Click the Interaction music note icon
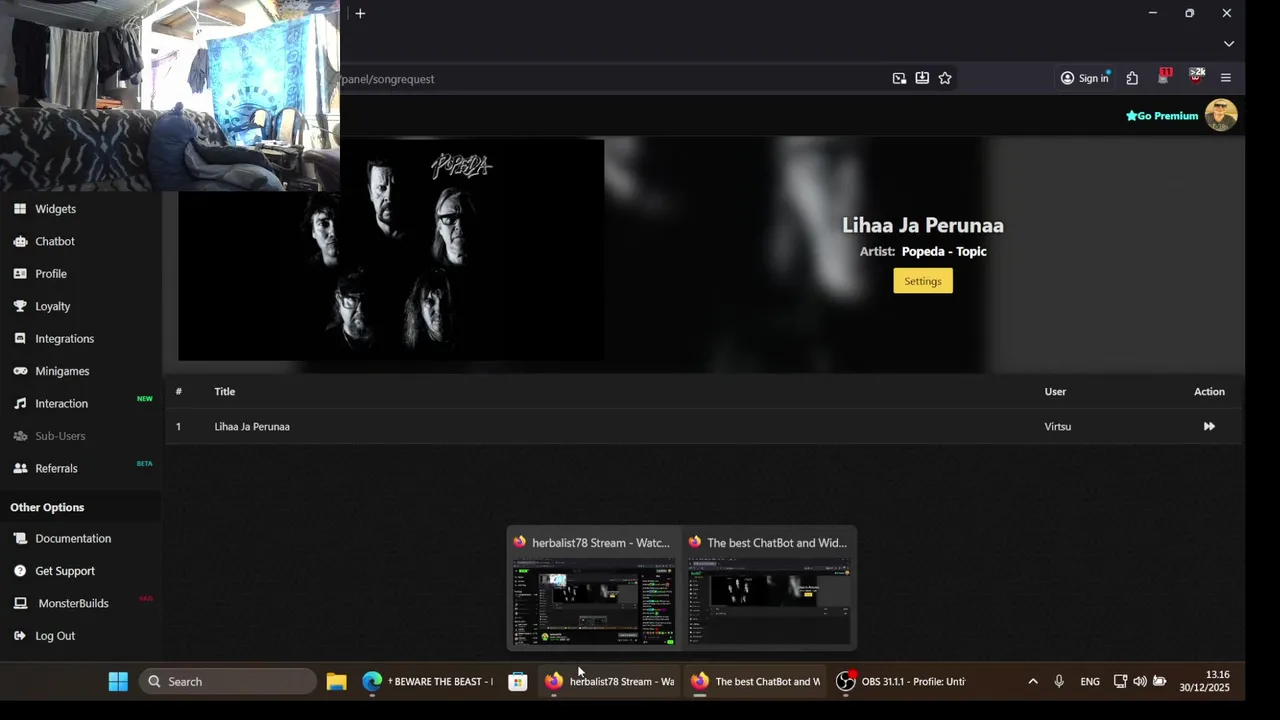Viewport: 1280px width, 720px height. point(20,404)
